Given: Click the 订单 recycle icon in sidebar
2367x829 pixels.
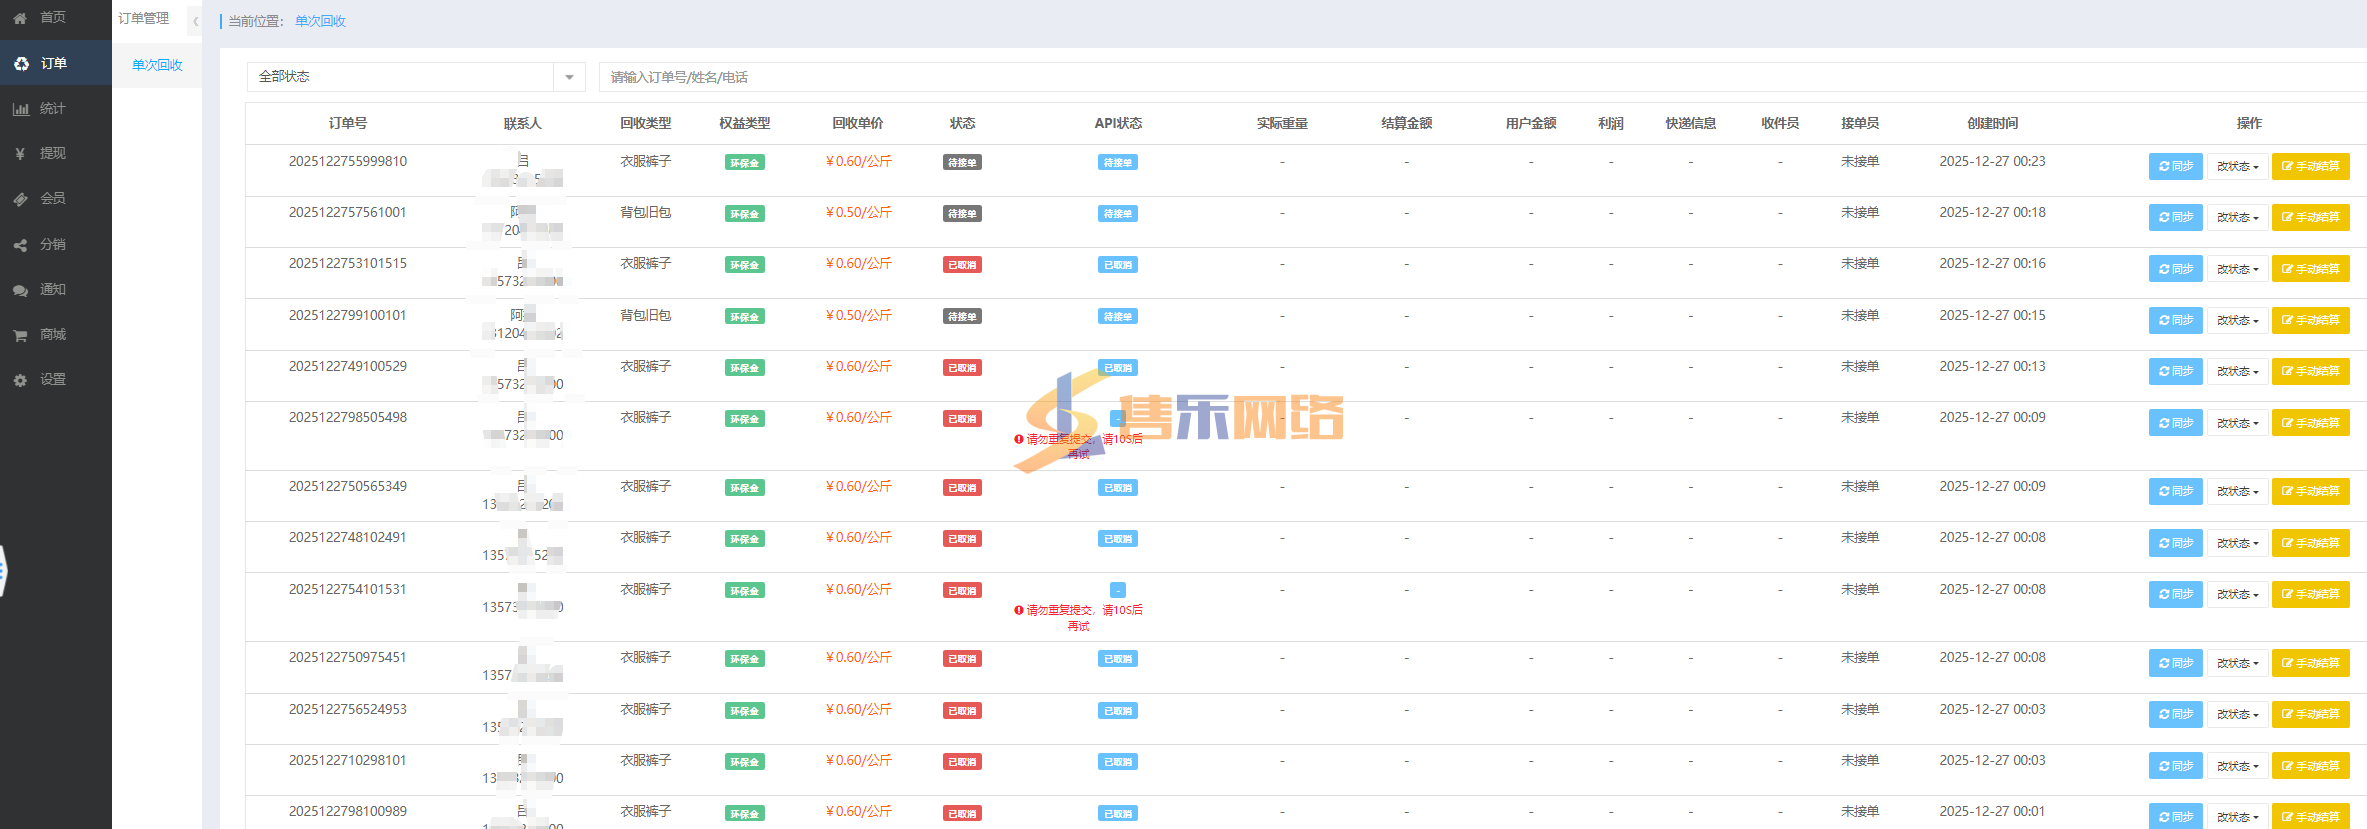Looking at the screenshot, I should (x=21, y=63).
